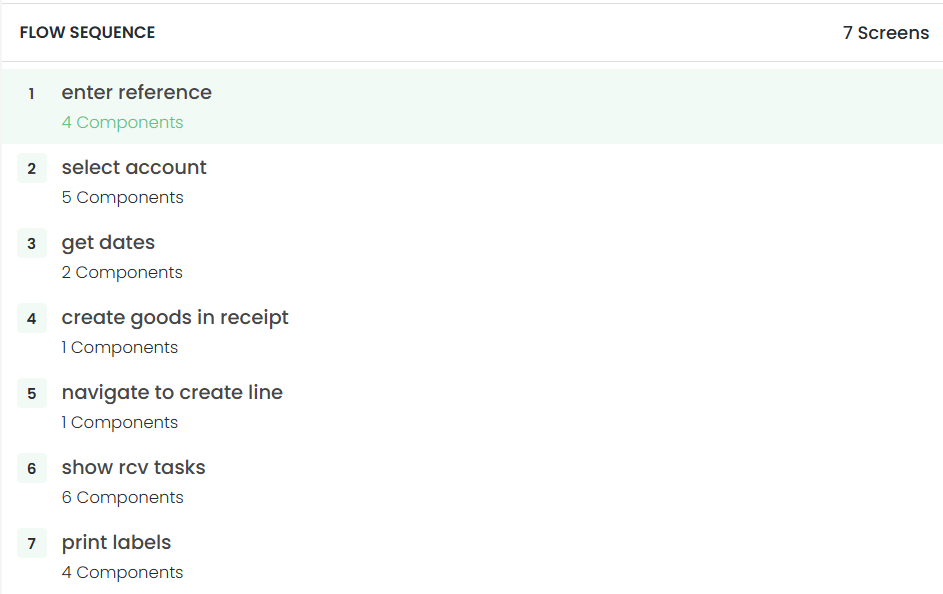Image resolution: width=943 pixels, height=594 pixels.
Task: Click step number 4 badge
Action: tap(32, 319)
